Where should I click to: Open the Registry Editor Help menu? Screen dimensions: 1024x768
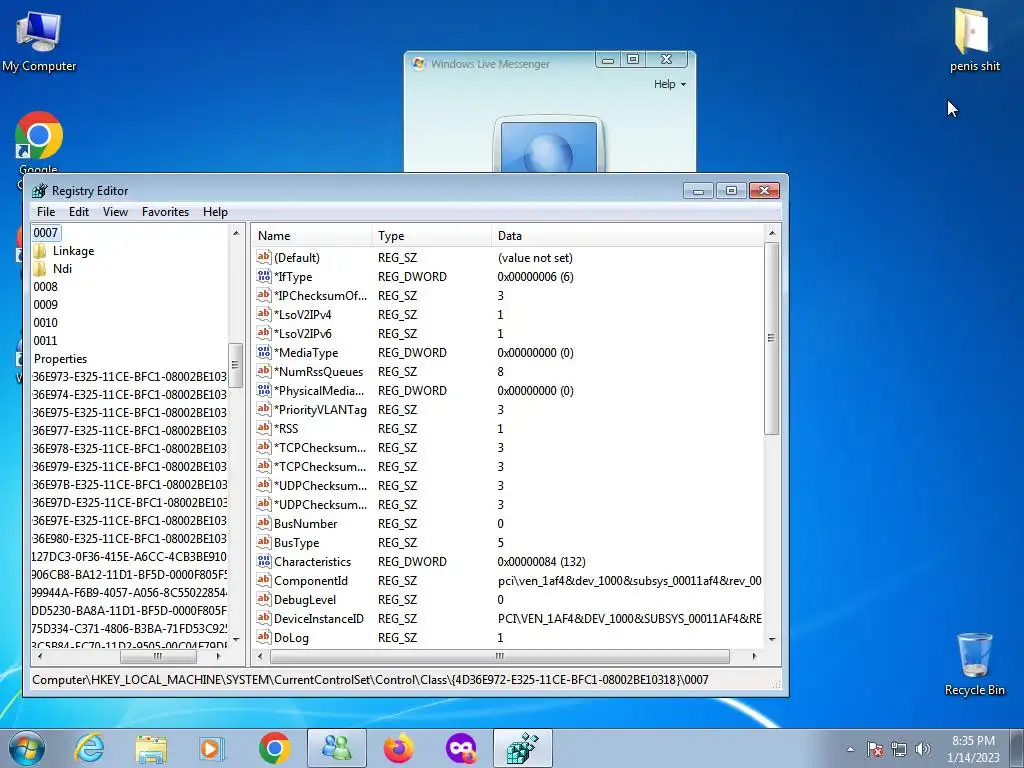click(215, 212)
